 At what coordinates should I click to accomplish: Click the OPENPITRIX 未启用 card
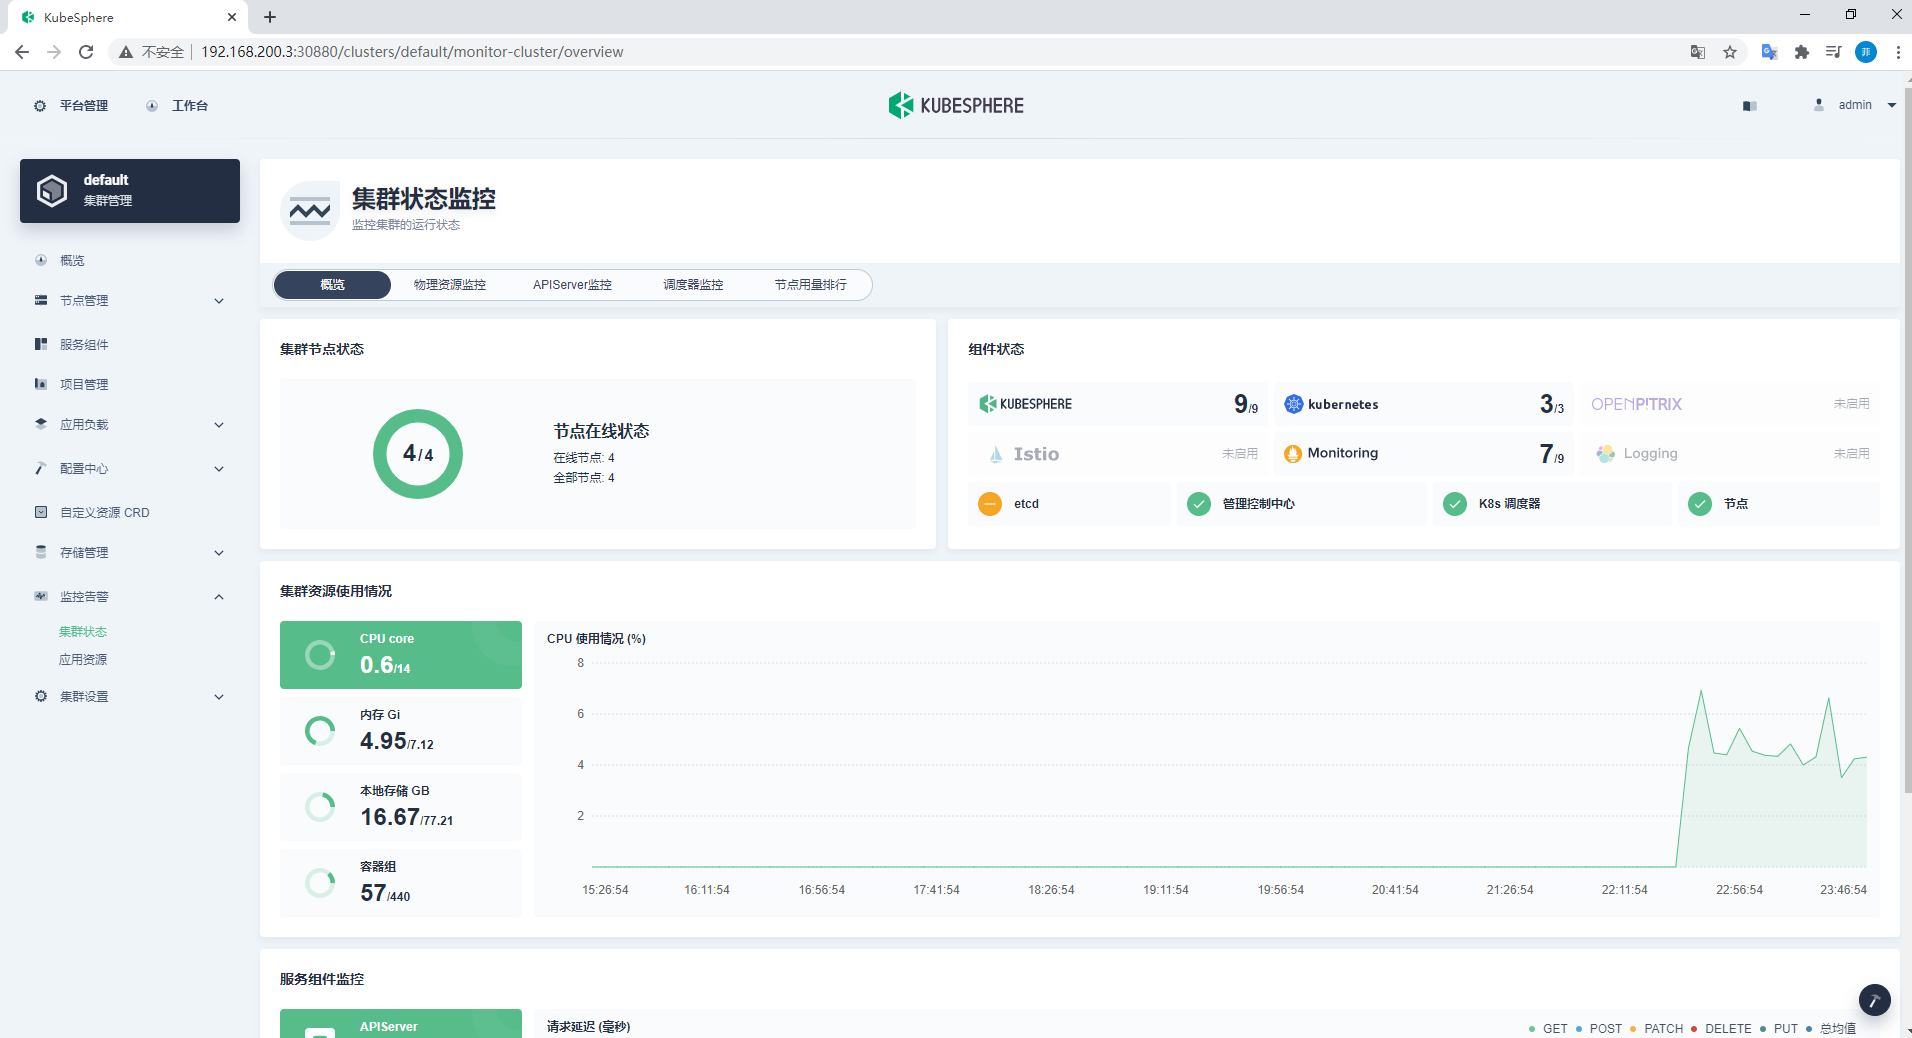[x=1730, y=404]
